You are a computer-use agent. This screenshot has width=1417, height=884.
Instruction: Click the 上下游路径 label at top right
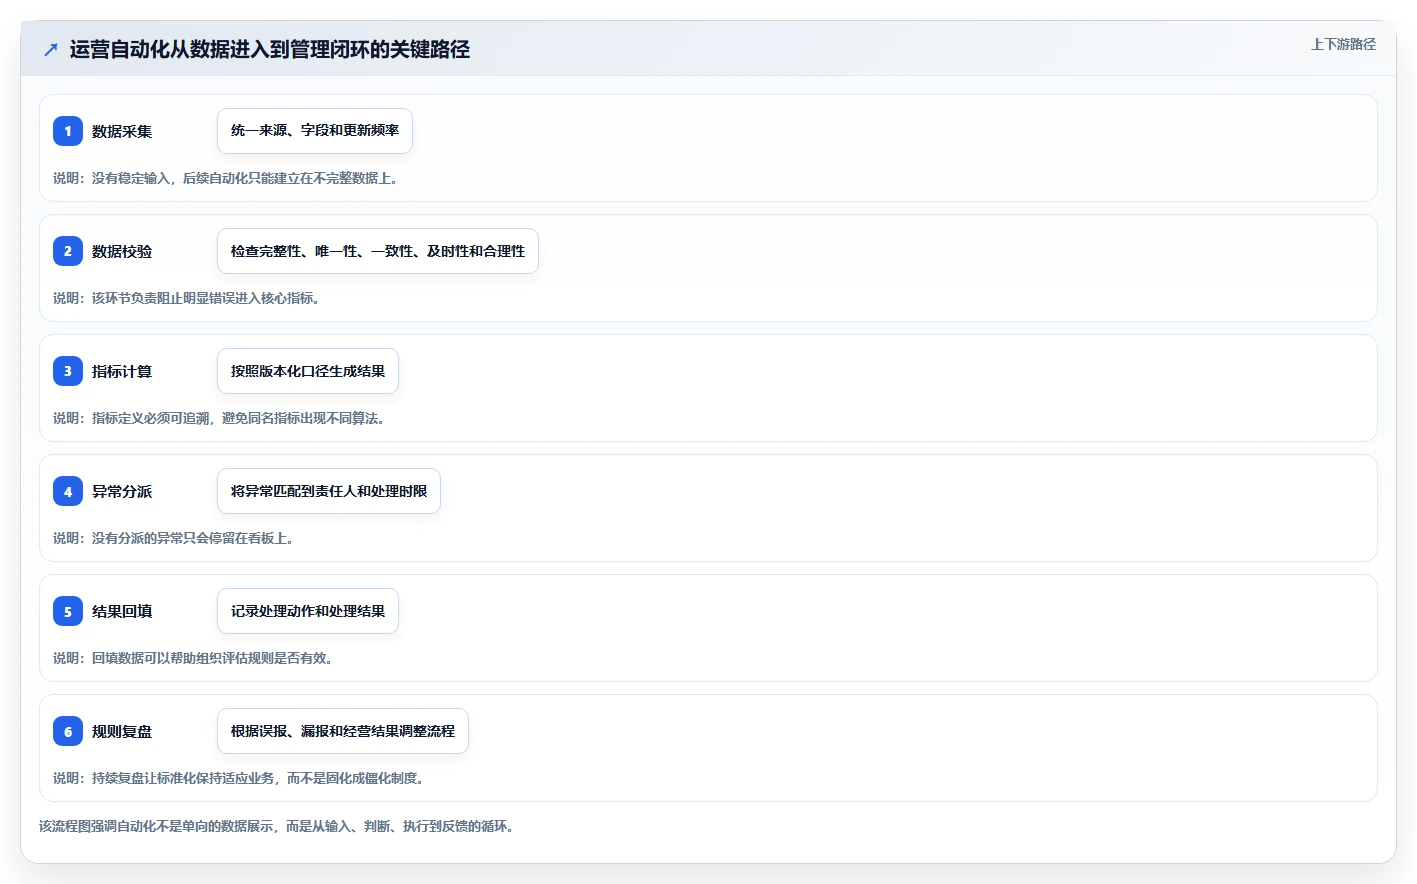(x=1343, y=44)
